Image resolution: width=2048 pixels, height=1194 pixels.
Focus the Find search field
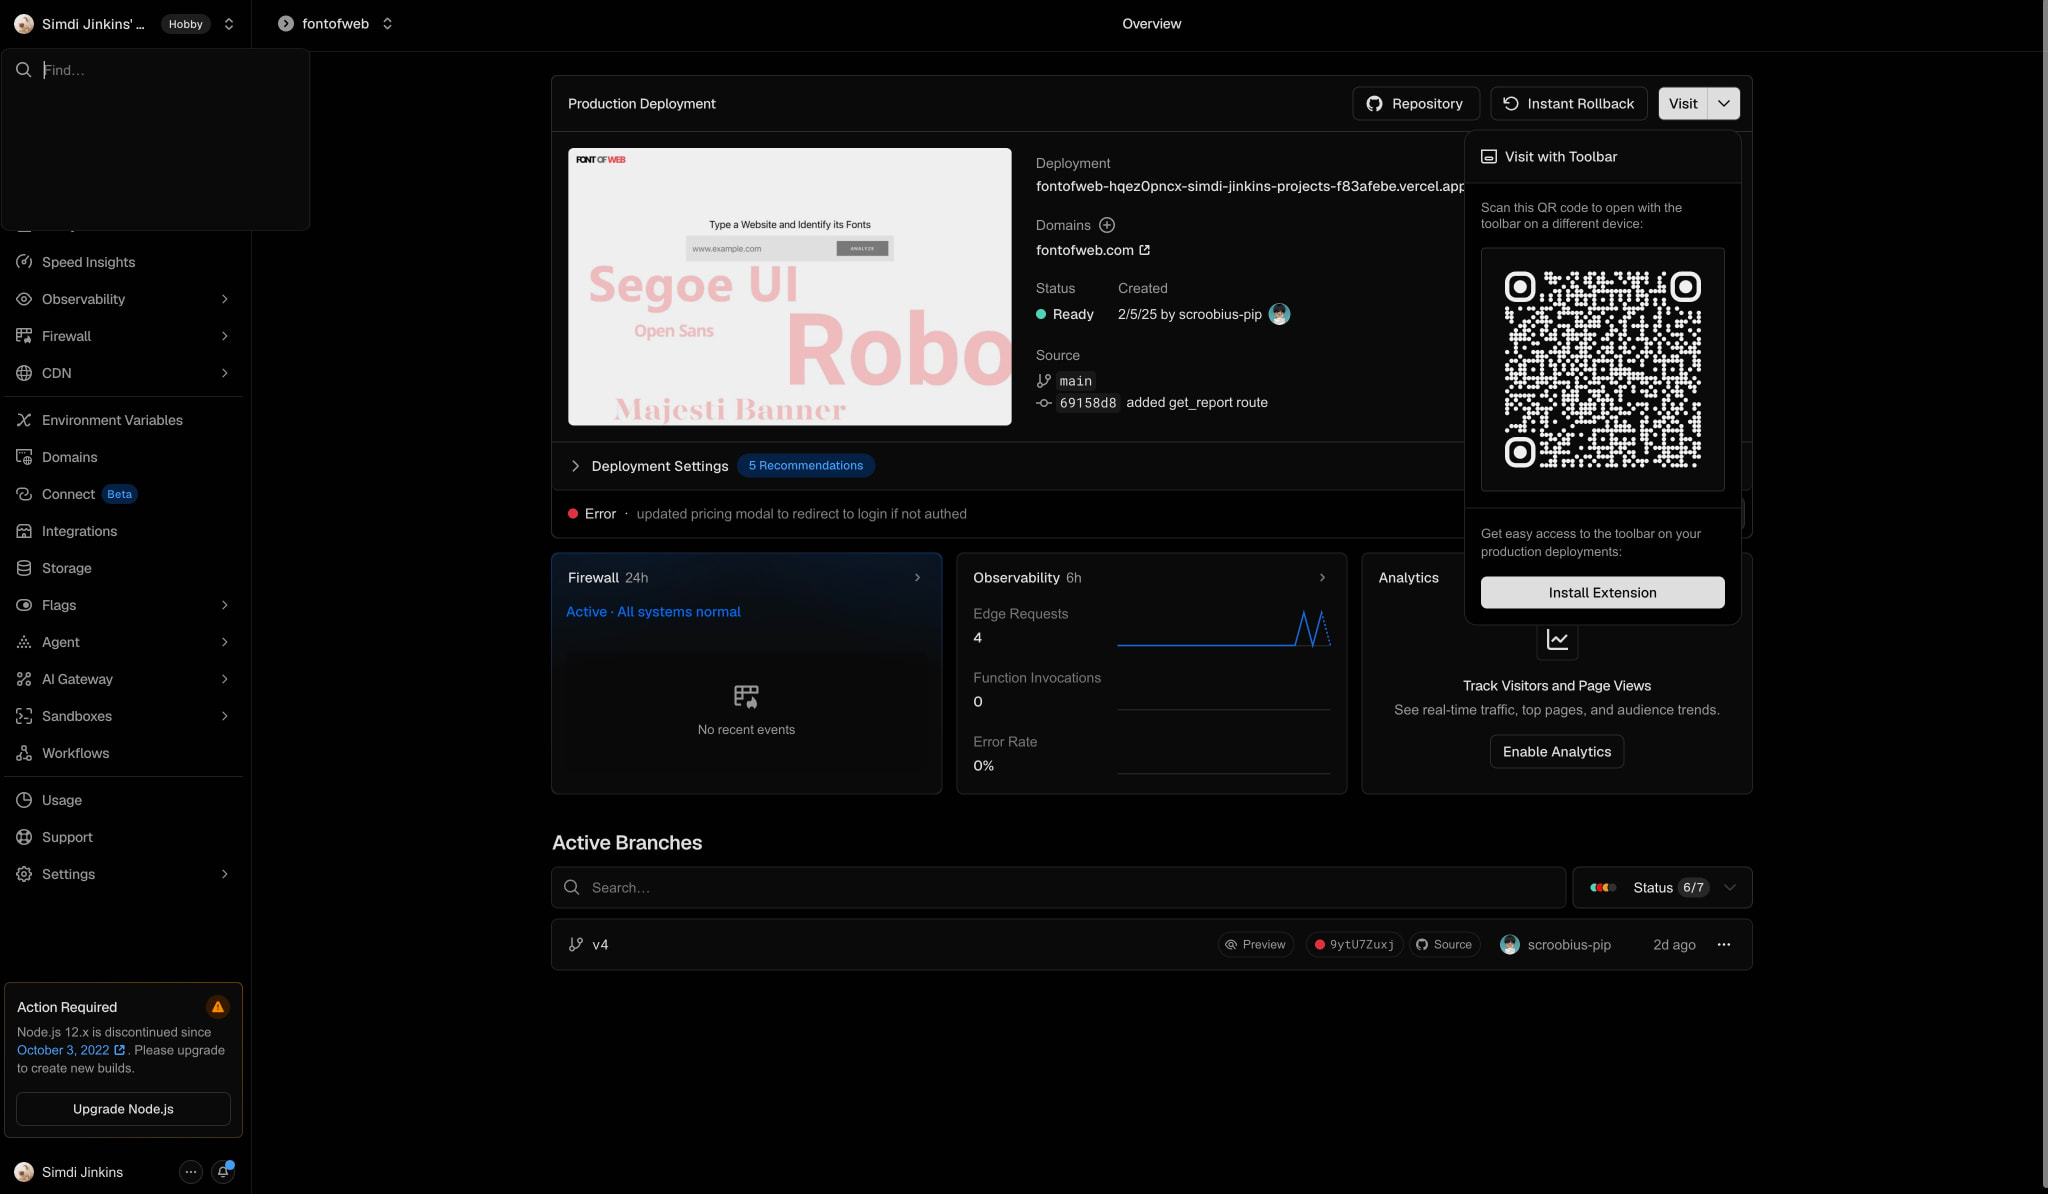tap(155, 70)
